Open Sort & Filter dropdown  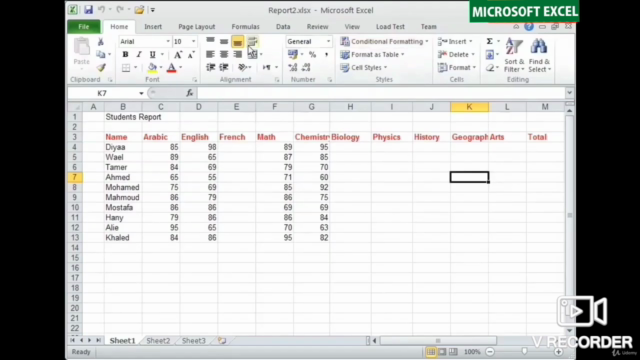point(514,55)
